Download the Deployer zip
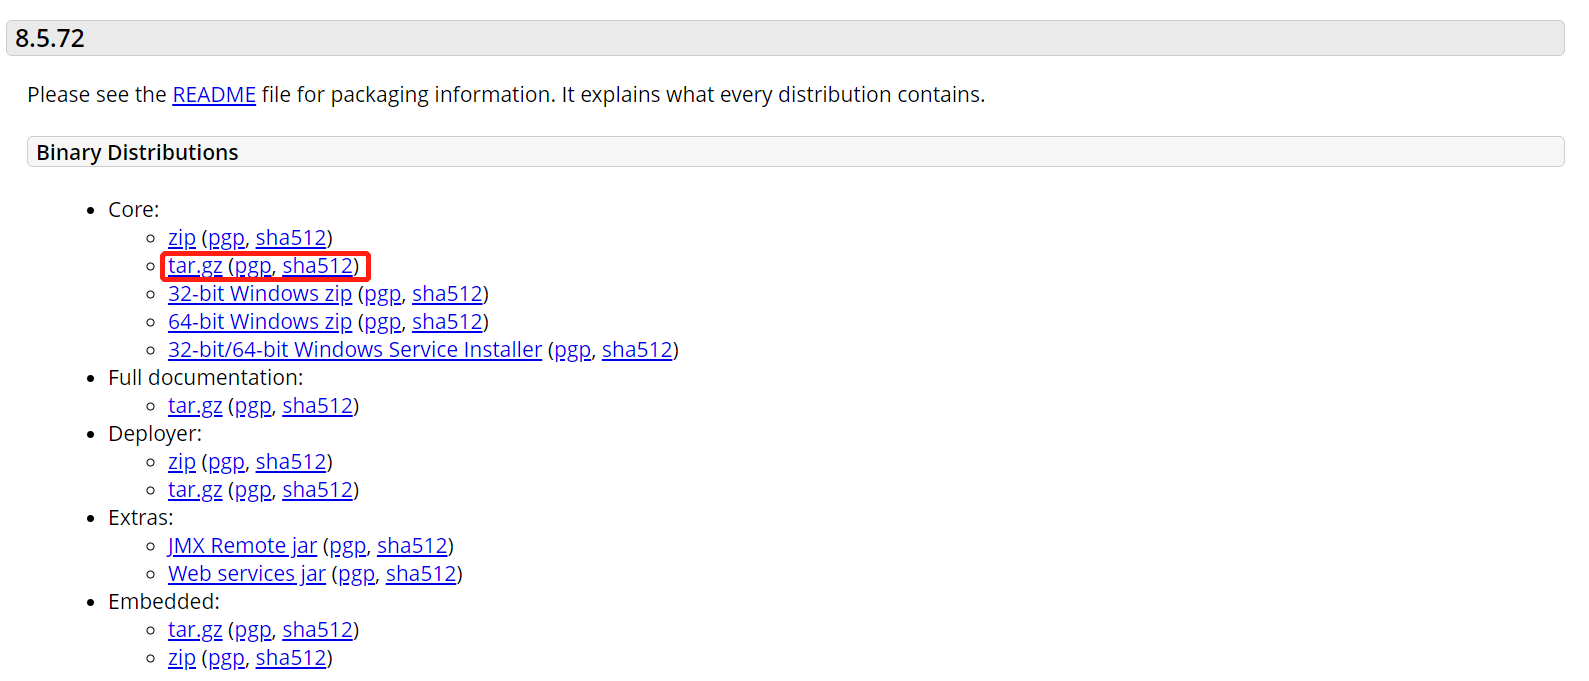Screen dimensions: 1589x681 pos(182,462)
